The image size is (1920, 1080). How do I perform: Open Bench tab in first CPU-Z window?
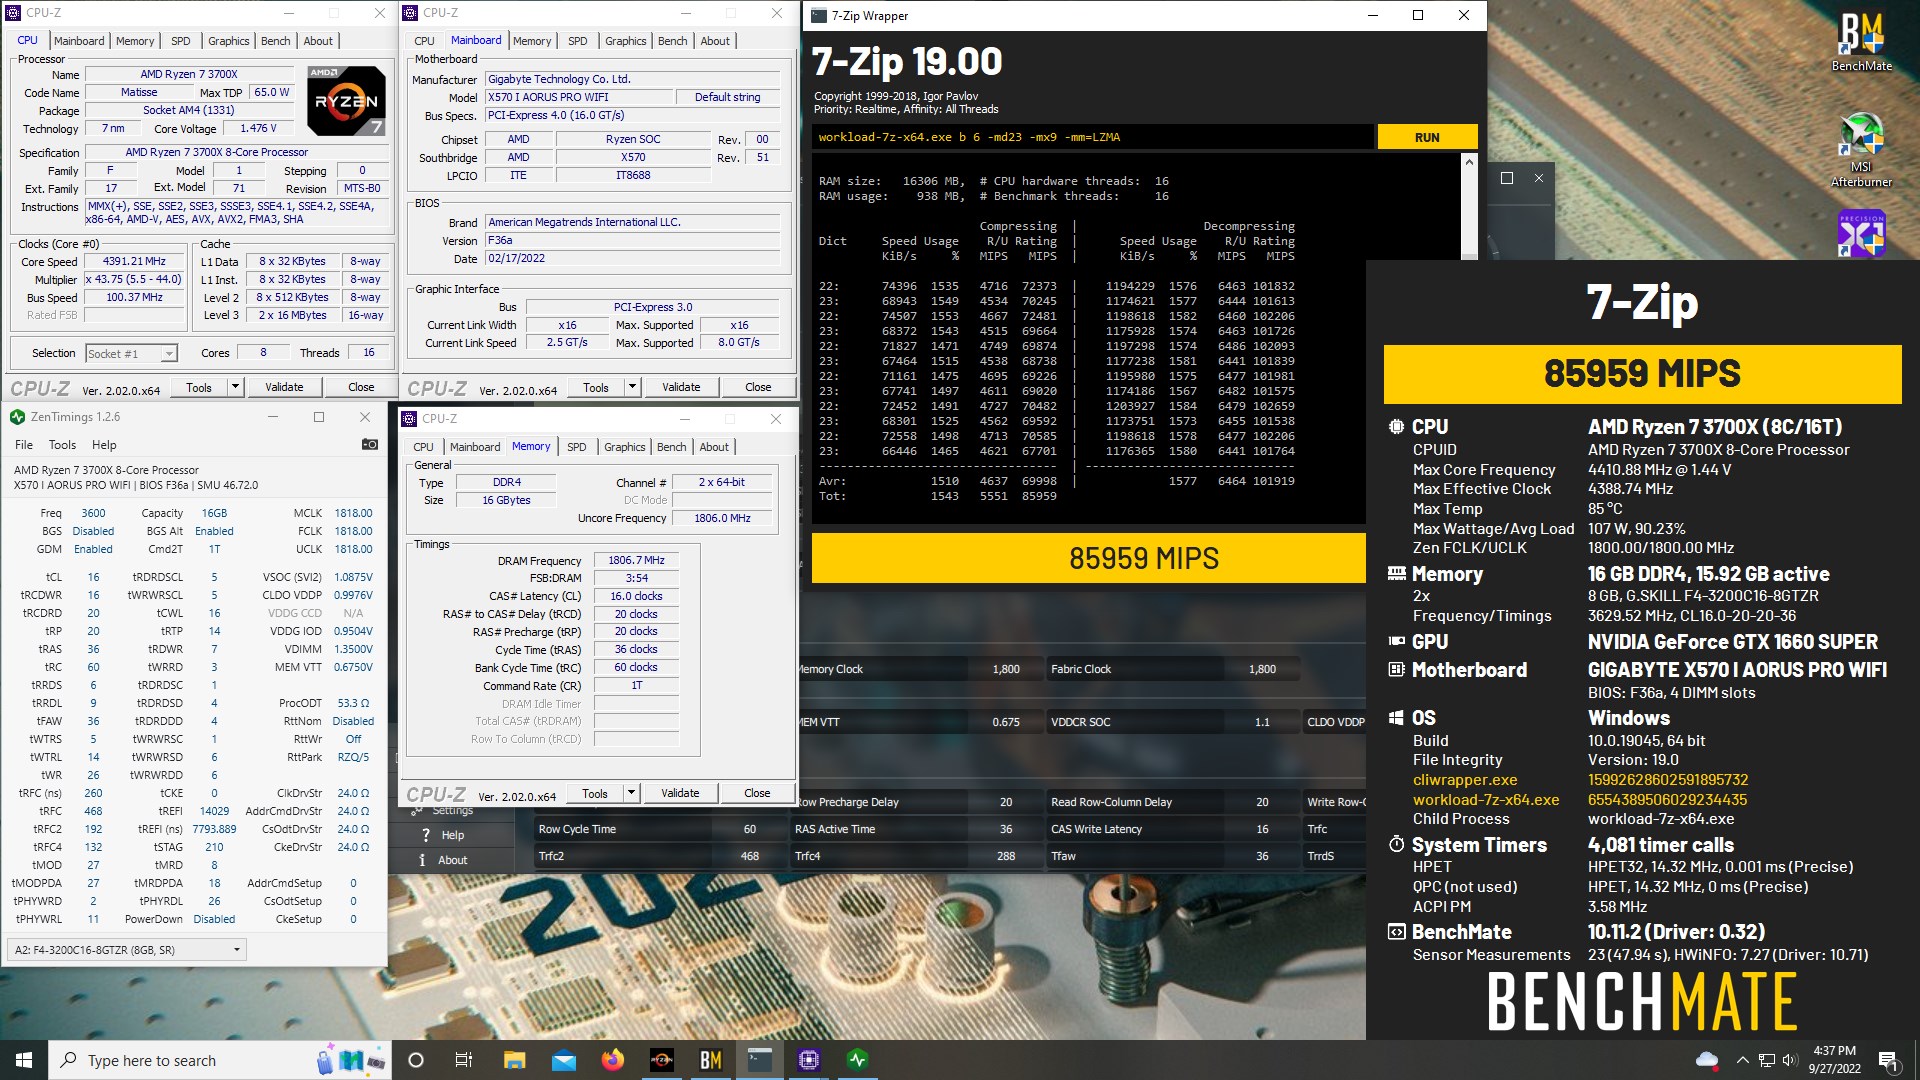[275, 41]
